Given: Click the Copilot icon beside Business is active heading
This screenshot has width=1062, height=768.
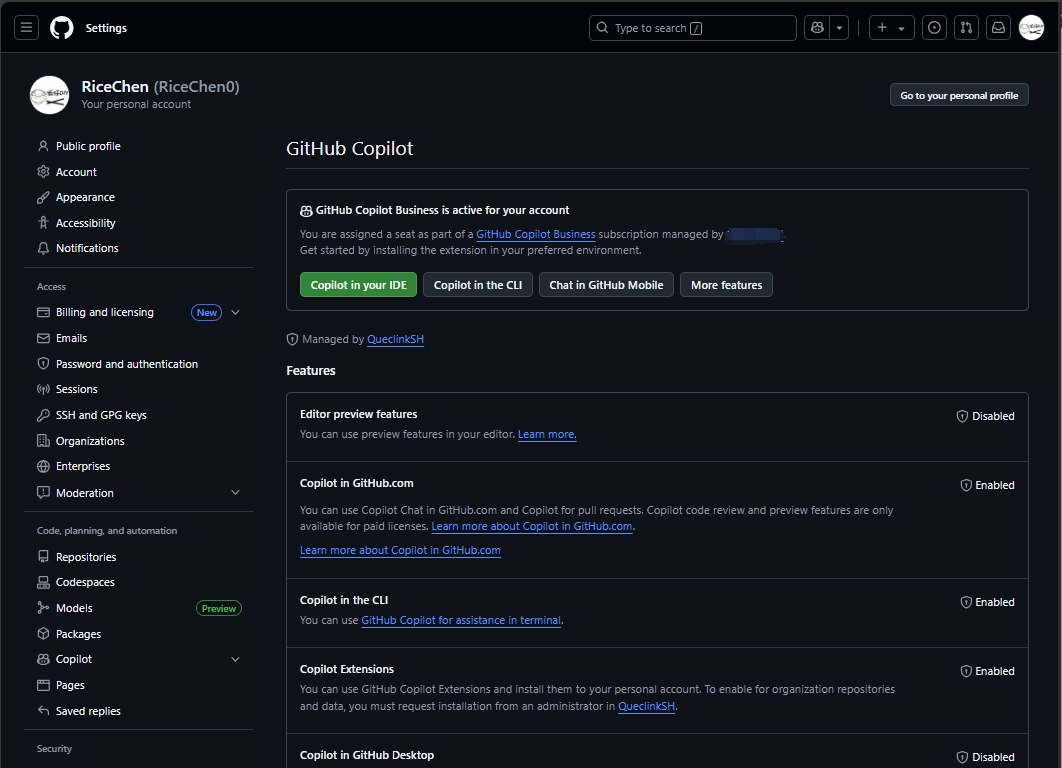Looking at the screenshot, I should pos(306,211).
